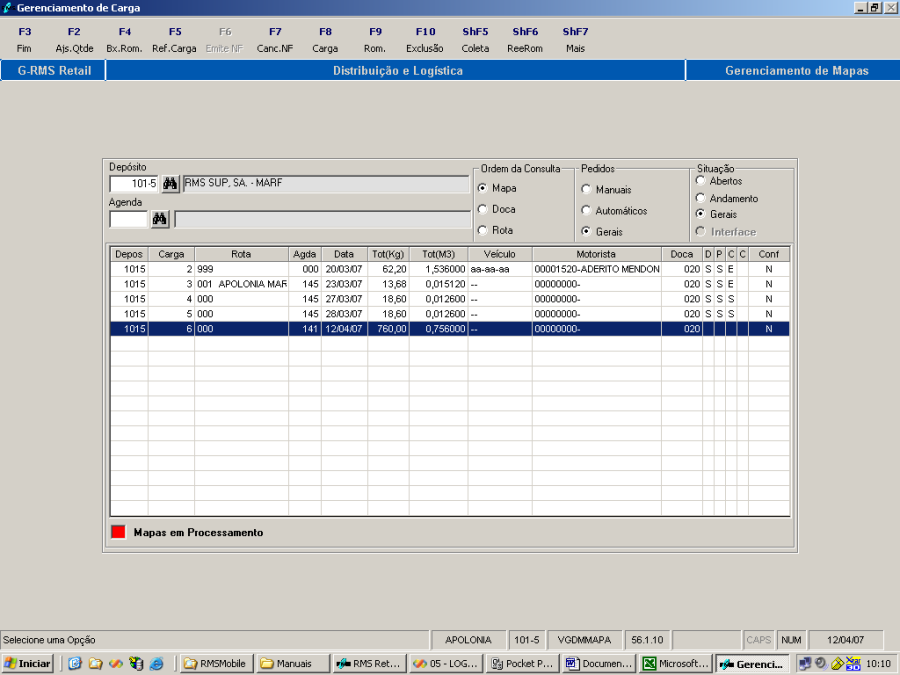This screenshot has width=900, height=675.
Task: Select row with date 20/03/07
Action: pos(450,269)
